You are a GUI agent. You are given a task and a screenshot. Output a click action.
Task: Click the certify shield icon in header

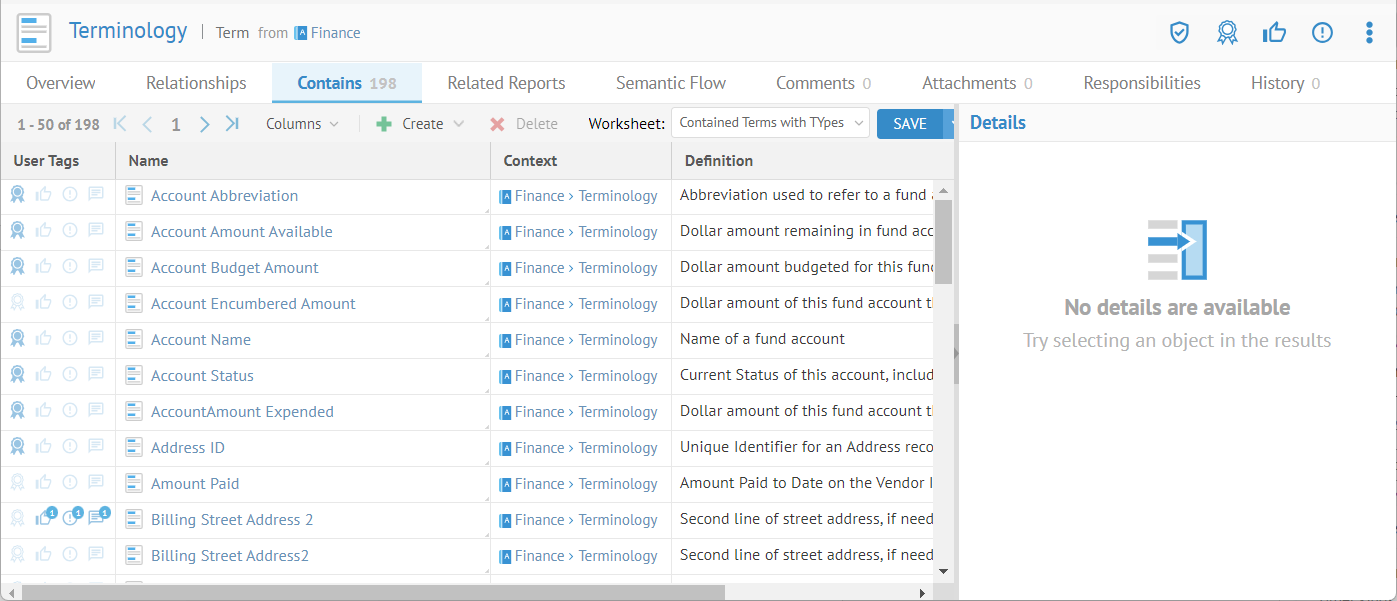pos(1179,33)
